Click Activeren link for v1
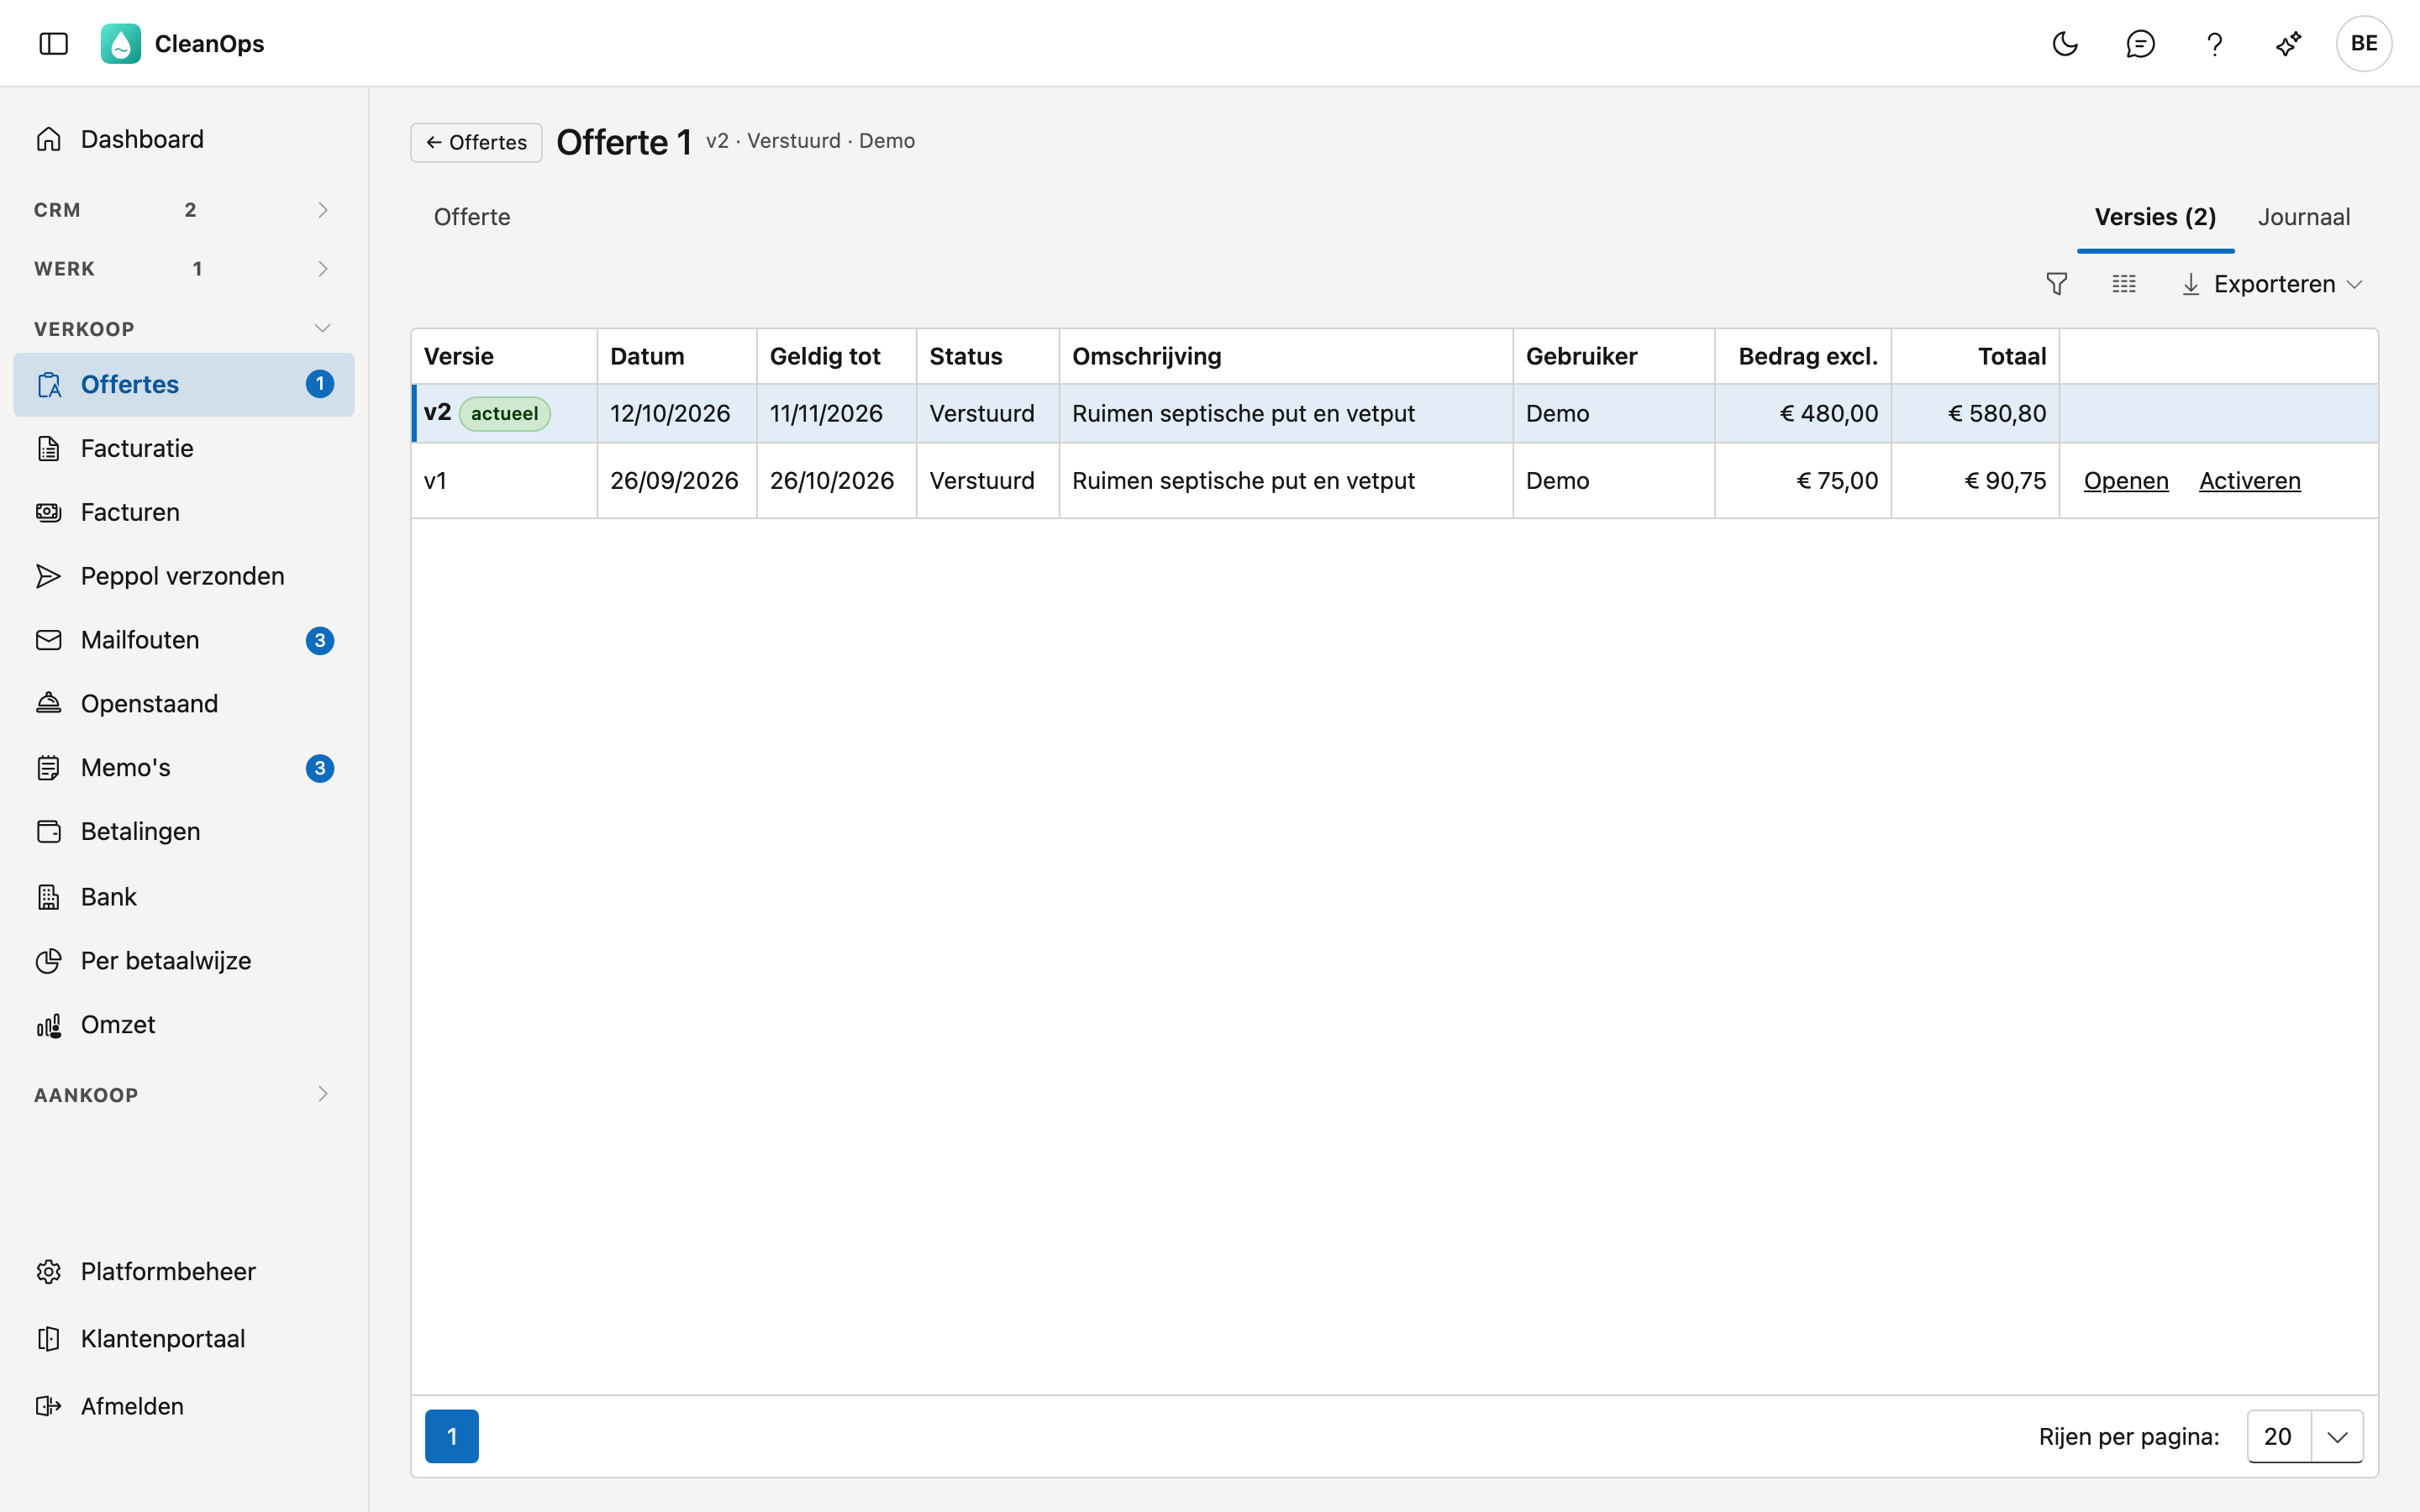Image resolution: width=2420 pixels, height=1512 pixels. click(x=2250, y=481)
